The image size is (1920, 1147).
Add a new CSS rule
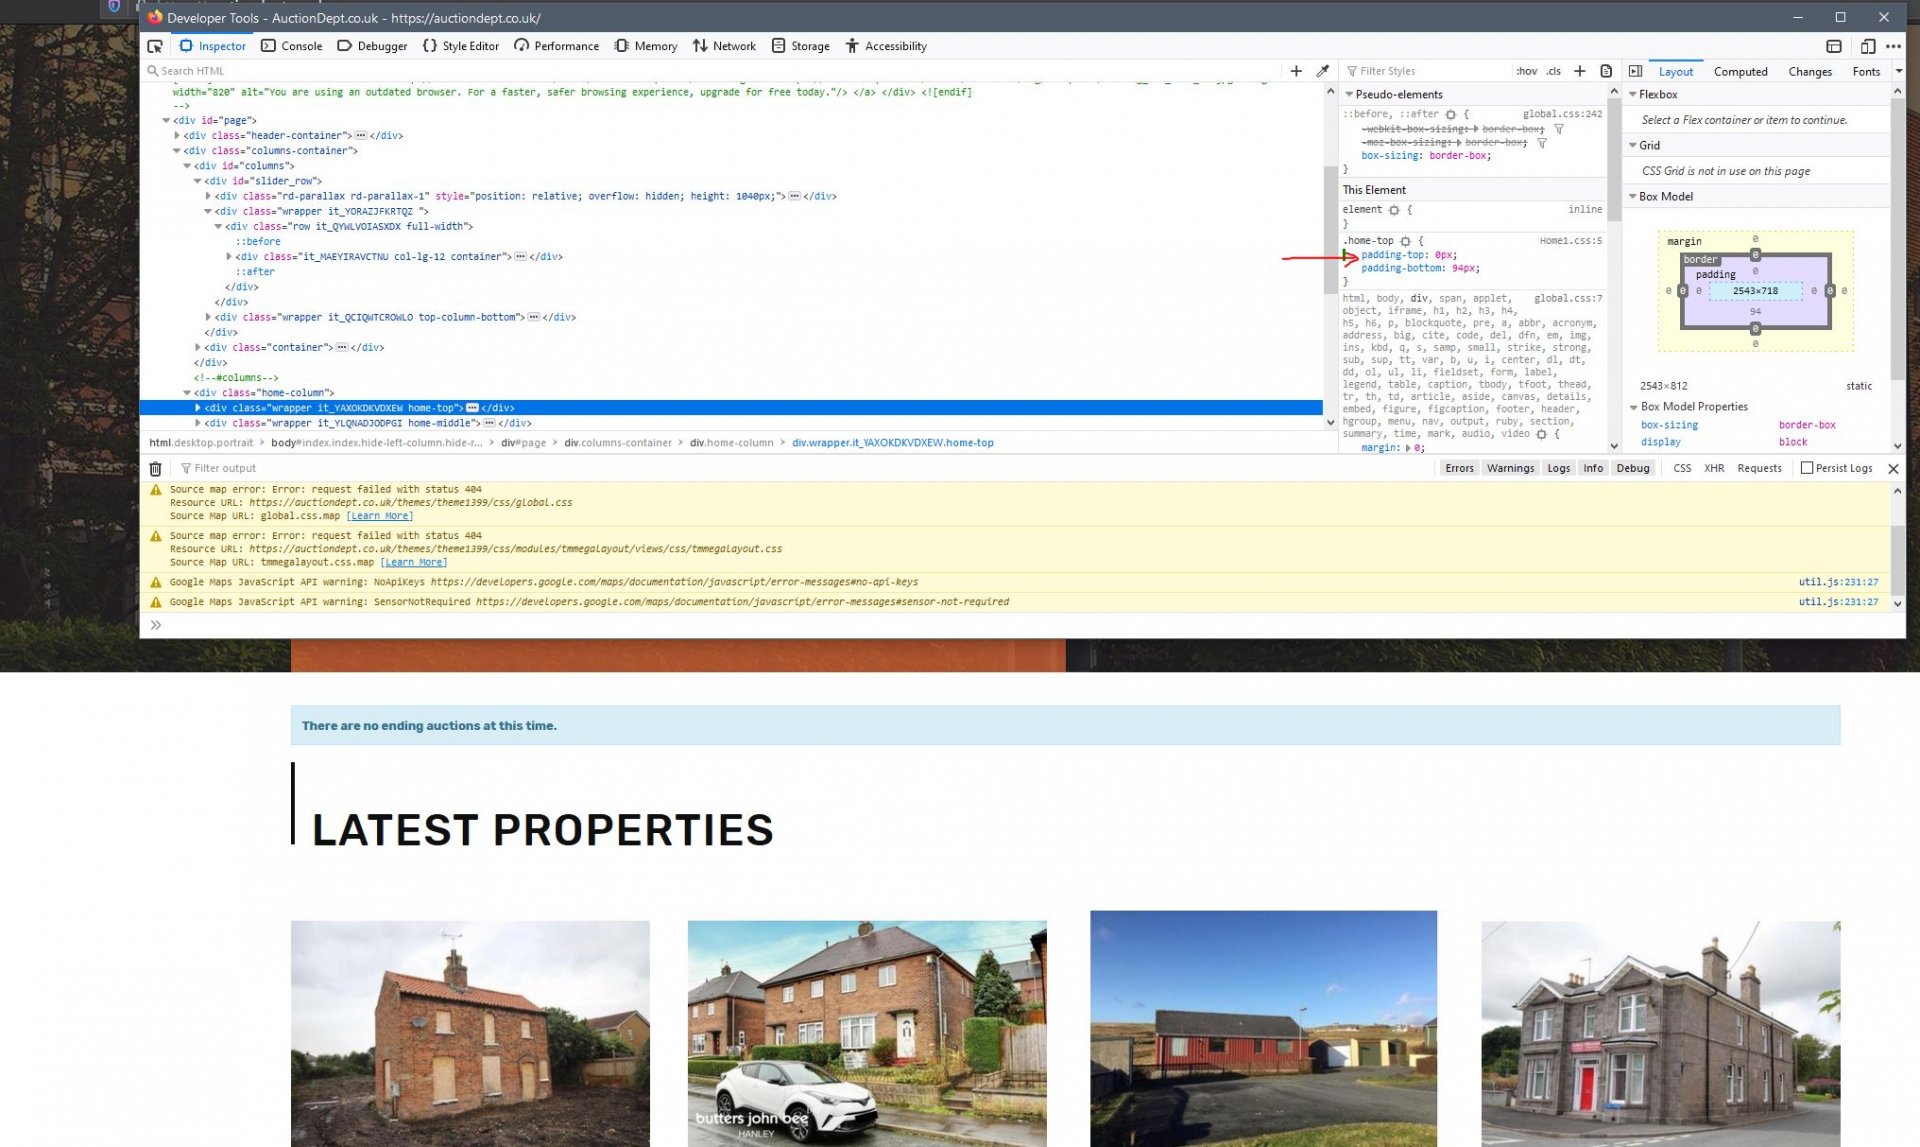(1580, 71)
